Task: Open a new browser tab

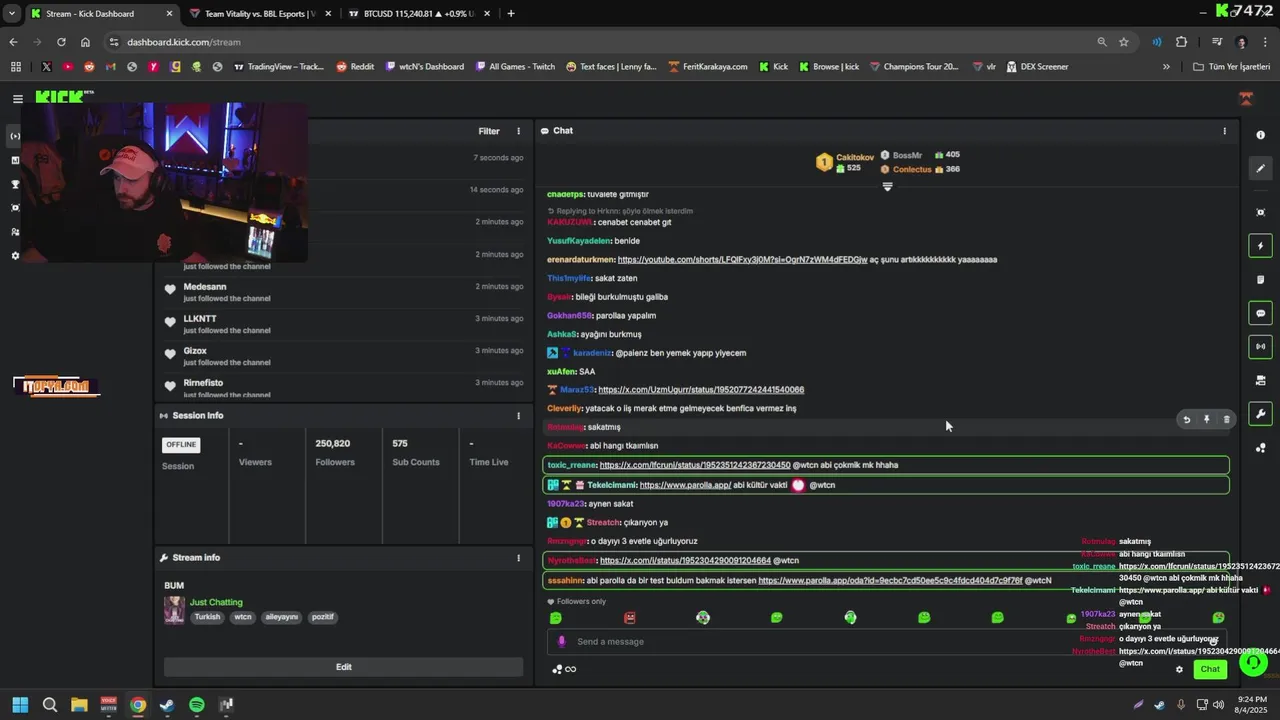Action: 511,14
